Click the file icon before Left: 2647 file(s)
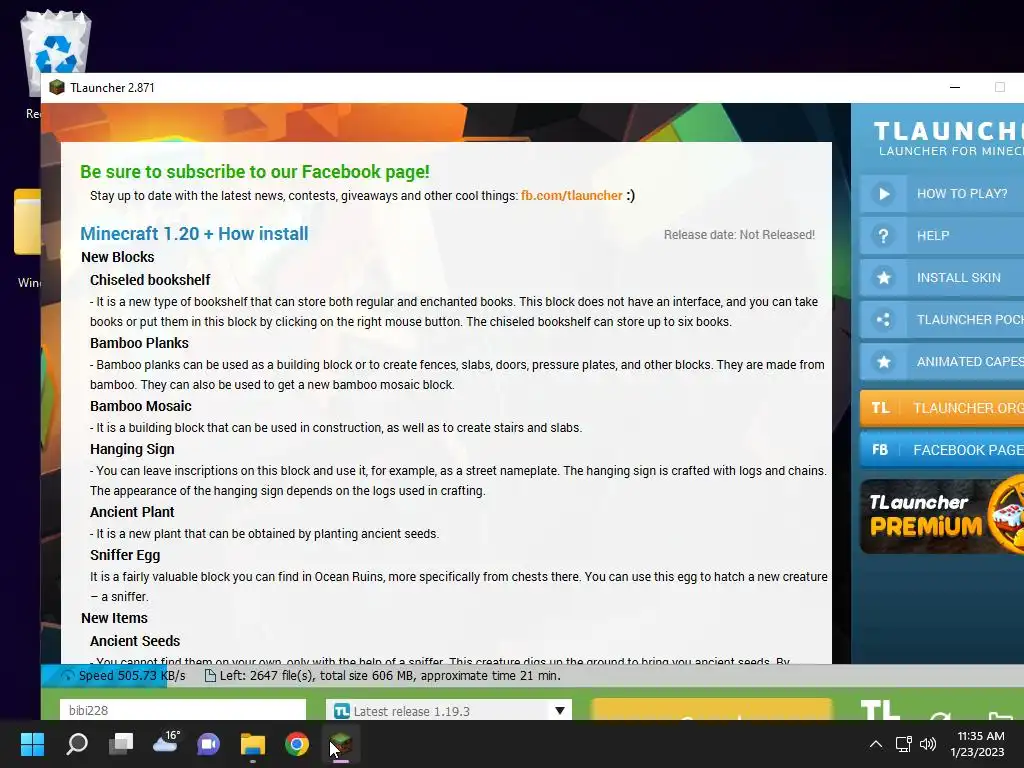The width and height of the screenshot is (1024, 768). point(210,676)
